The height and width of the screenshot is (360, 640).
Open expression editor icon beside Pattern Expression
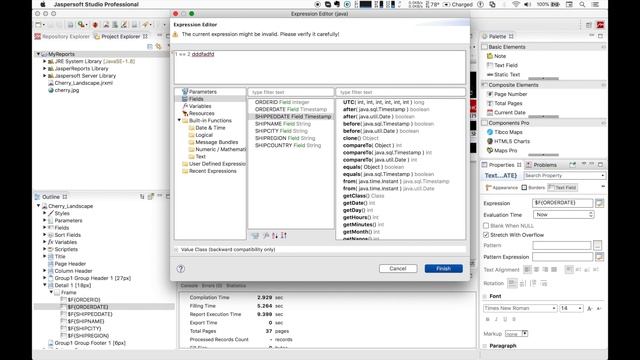pos(599,257)
